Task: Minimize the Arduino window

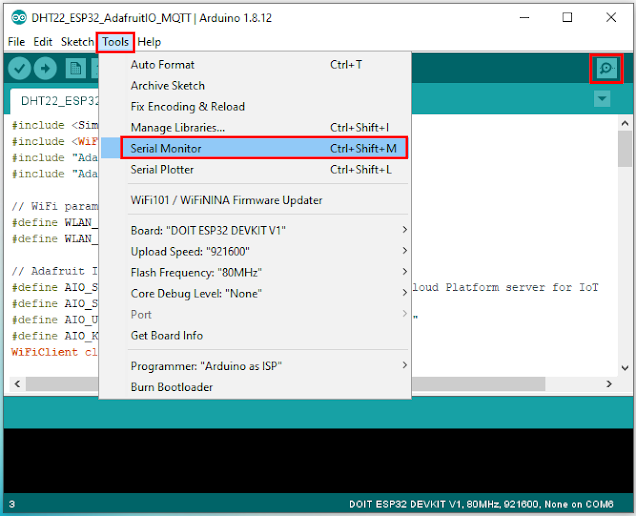Action: tap(524, 18)
